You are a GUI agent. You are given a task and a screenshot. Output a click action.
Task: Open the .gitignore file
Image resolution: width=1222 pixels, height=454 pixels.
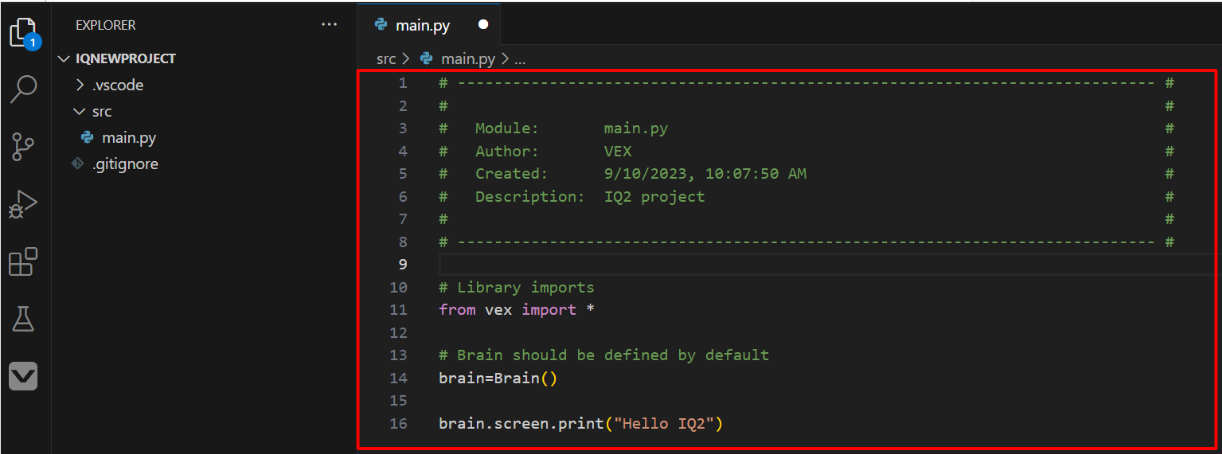tap(125, 164)
